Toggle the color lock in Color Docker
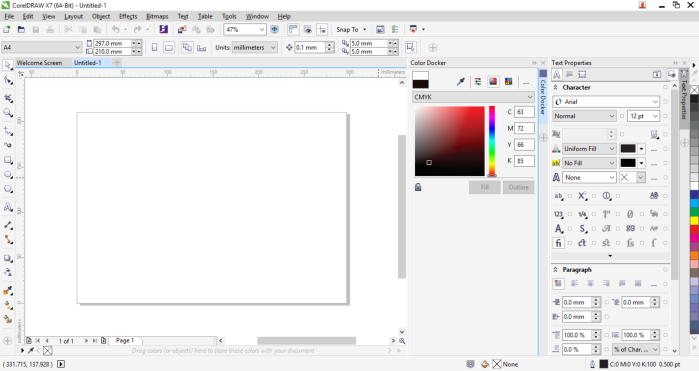The width and height of the screenshot is (699, 371). pyautogui.click(x=418, y=187)
